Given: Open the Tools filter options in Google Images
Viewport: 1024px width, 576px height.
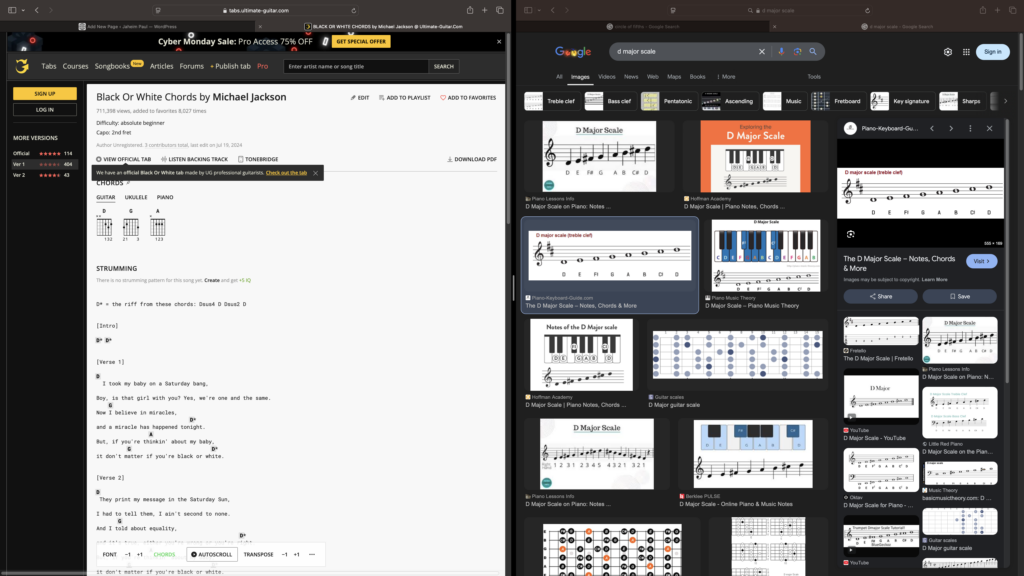Looking at the screenshot, I should pyautogui.click(x=814, y=76).
